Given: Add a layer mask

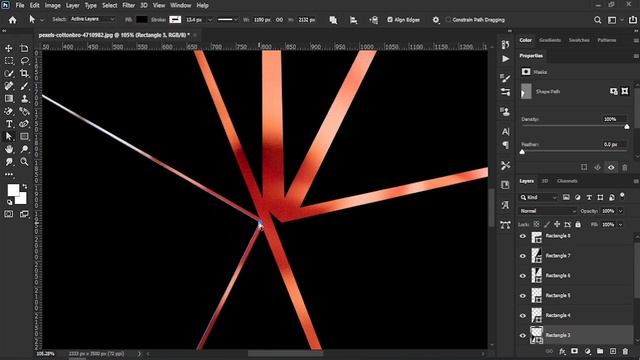Looking at the screenshot, I should click(574, 351).
